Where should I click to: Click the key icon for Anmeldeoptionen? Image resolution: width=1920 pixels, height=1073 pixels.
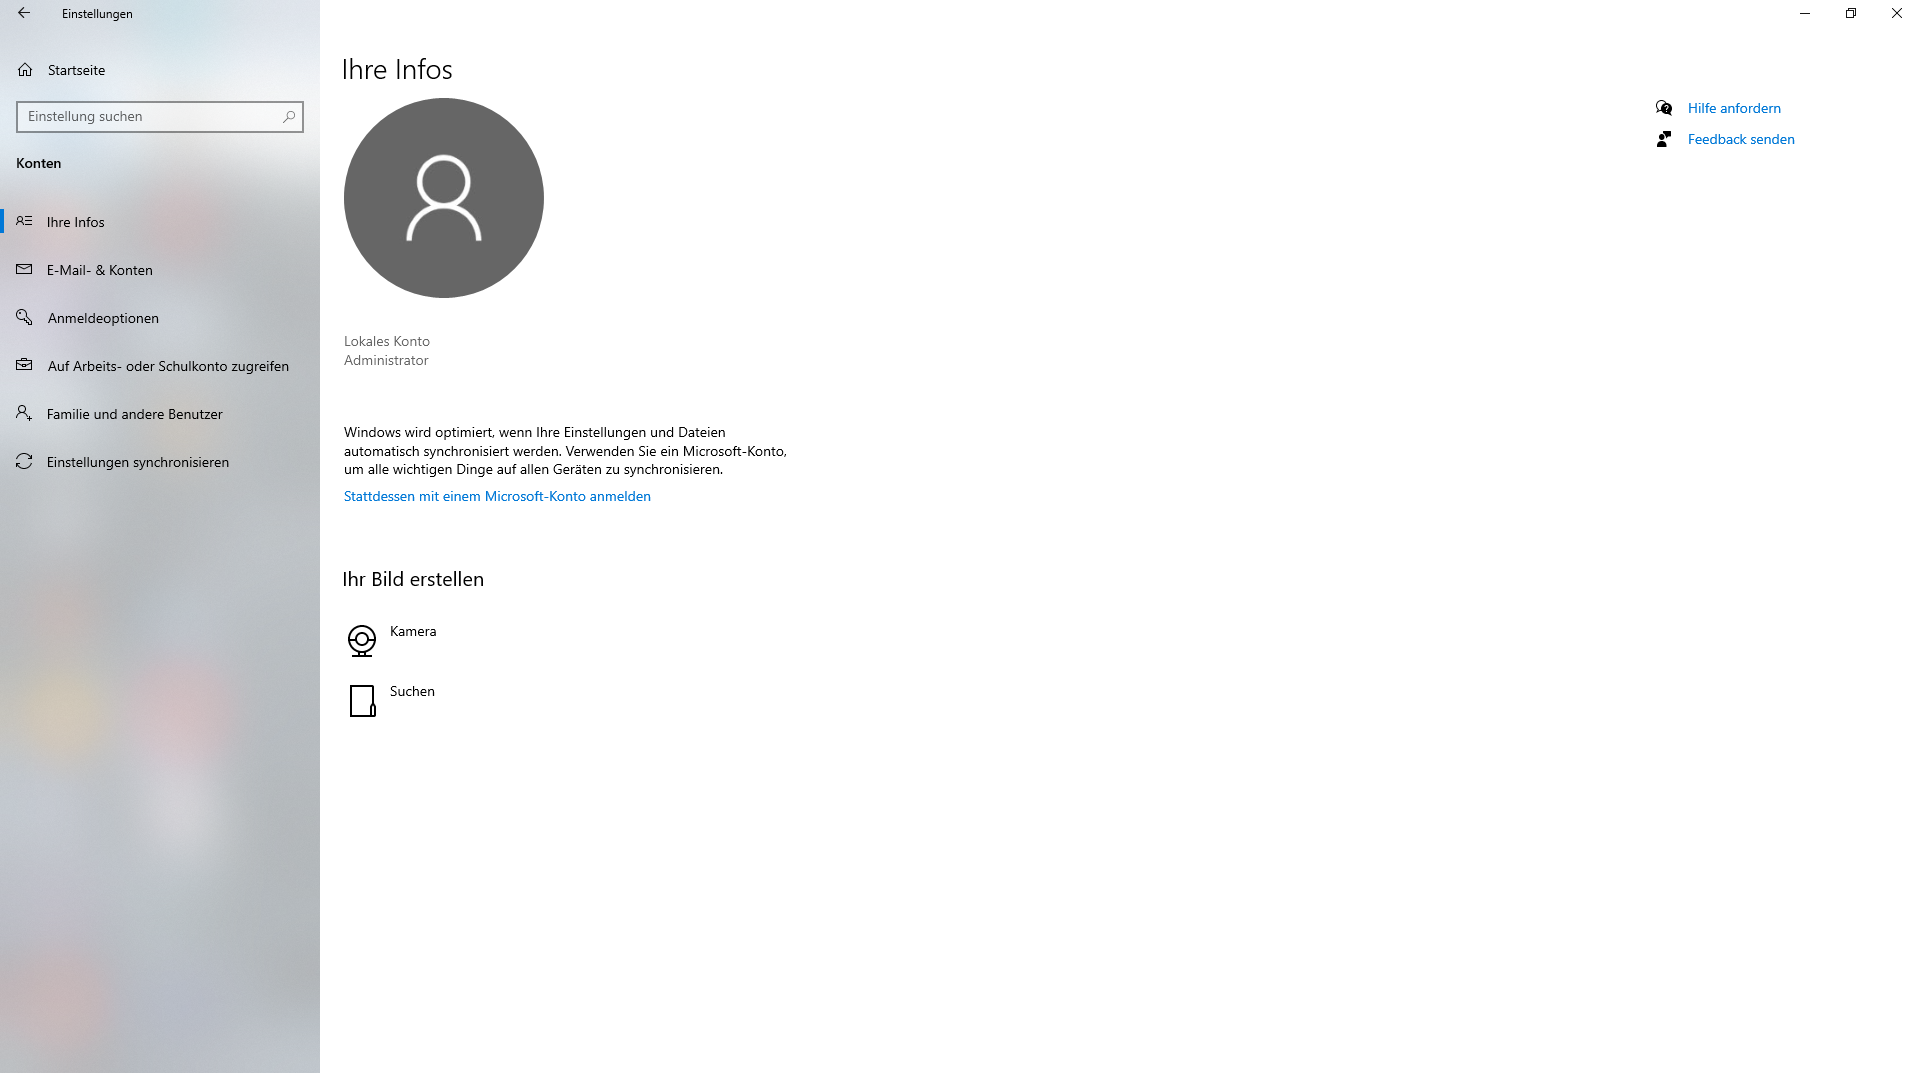[24, 317]
